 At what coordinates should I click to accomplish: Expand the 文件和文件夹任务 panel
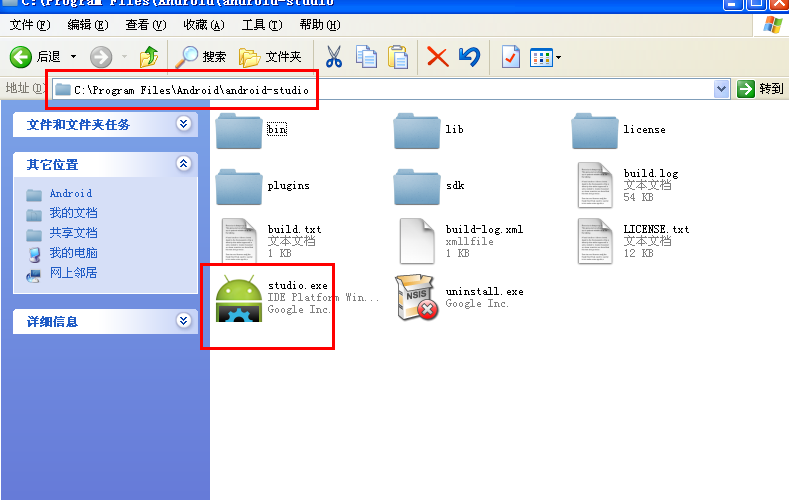pyautogui.click(x=184, y=124)
